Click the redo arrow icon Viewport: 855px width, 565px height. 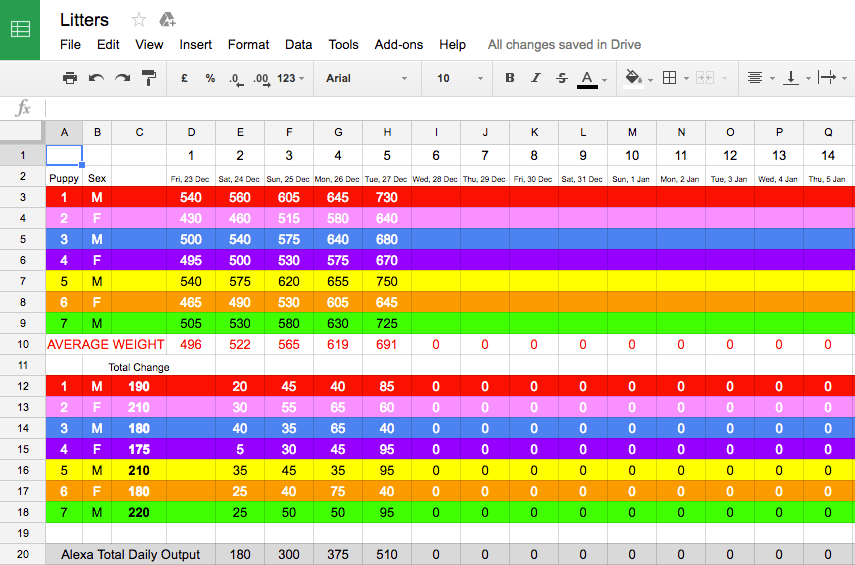click(122, 78)
